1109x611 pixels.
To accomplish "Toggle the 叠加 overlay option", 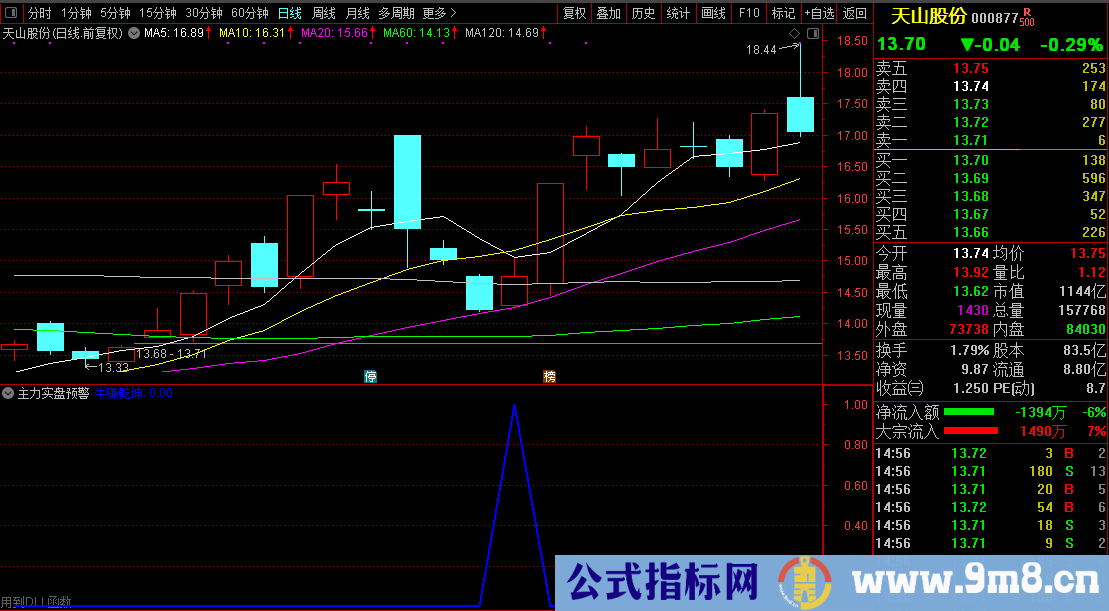I will click(x=608, y=14).
